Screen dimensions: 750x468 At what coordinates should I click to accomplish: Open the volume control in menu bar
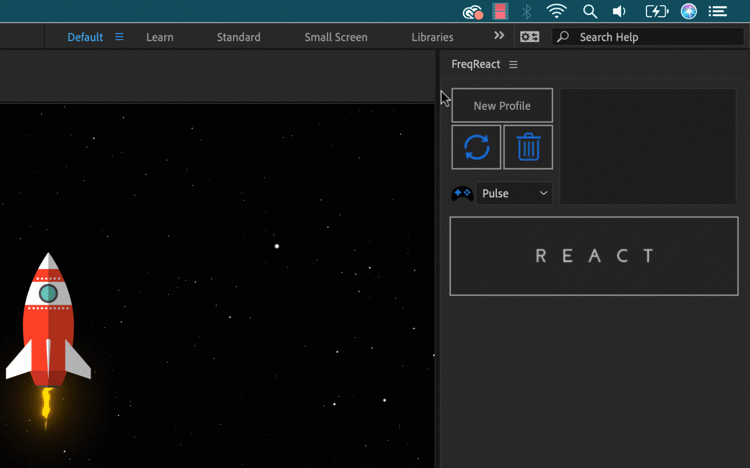coord(620,12)
